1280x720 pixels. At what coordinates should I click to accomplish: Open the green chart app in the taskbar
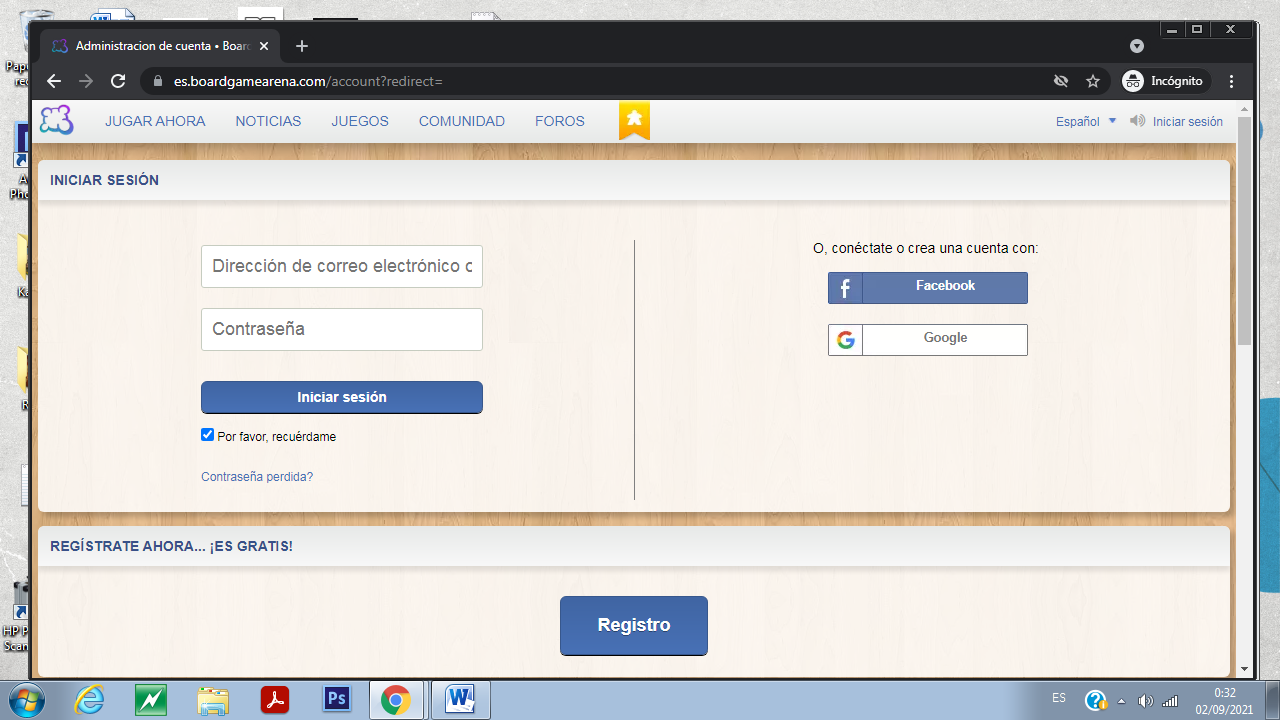pos(151,700)
